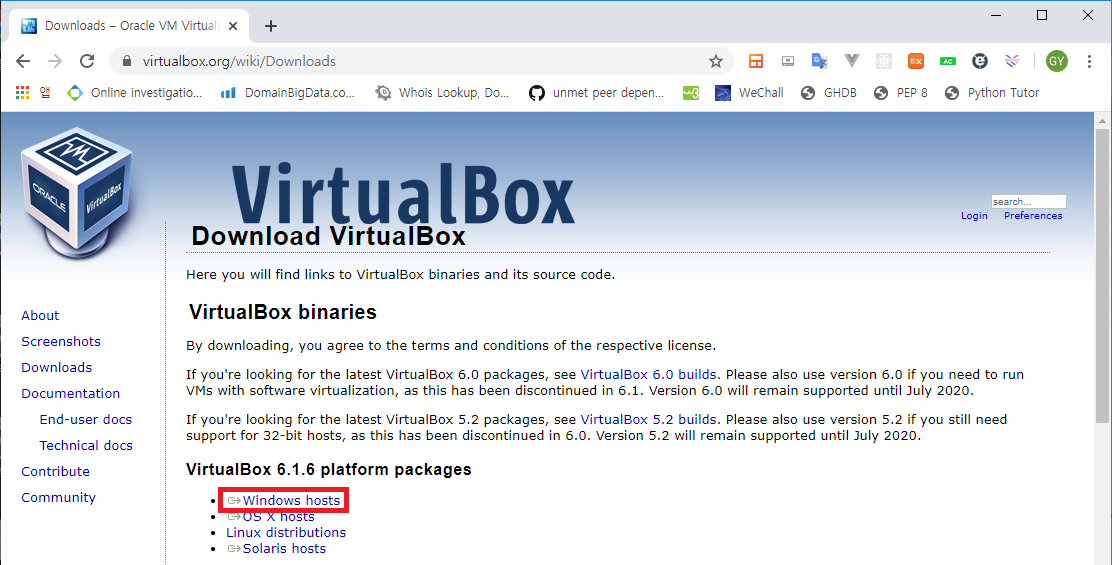Screen dimensions: 1112x565
Task: Open Documentation in the sidebar
Action: (70, 393)
